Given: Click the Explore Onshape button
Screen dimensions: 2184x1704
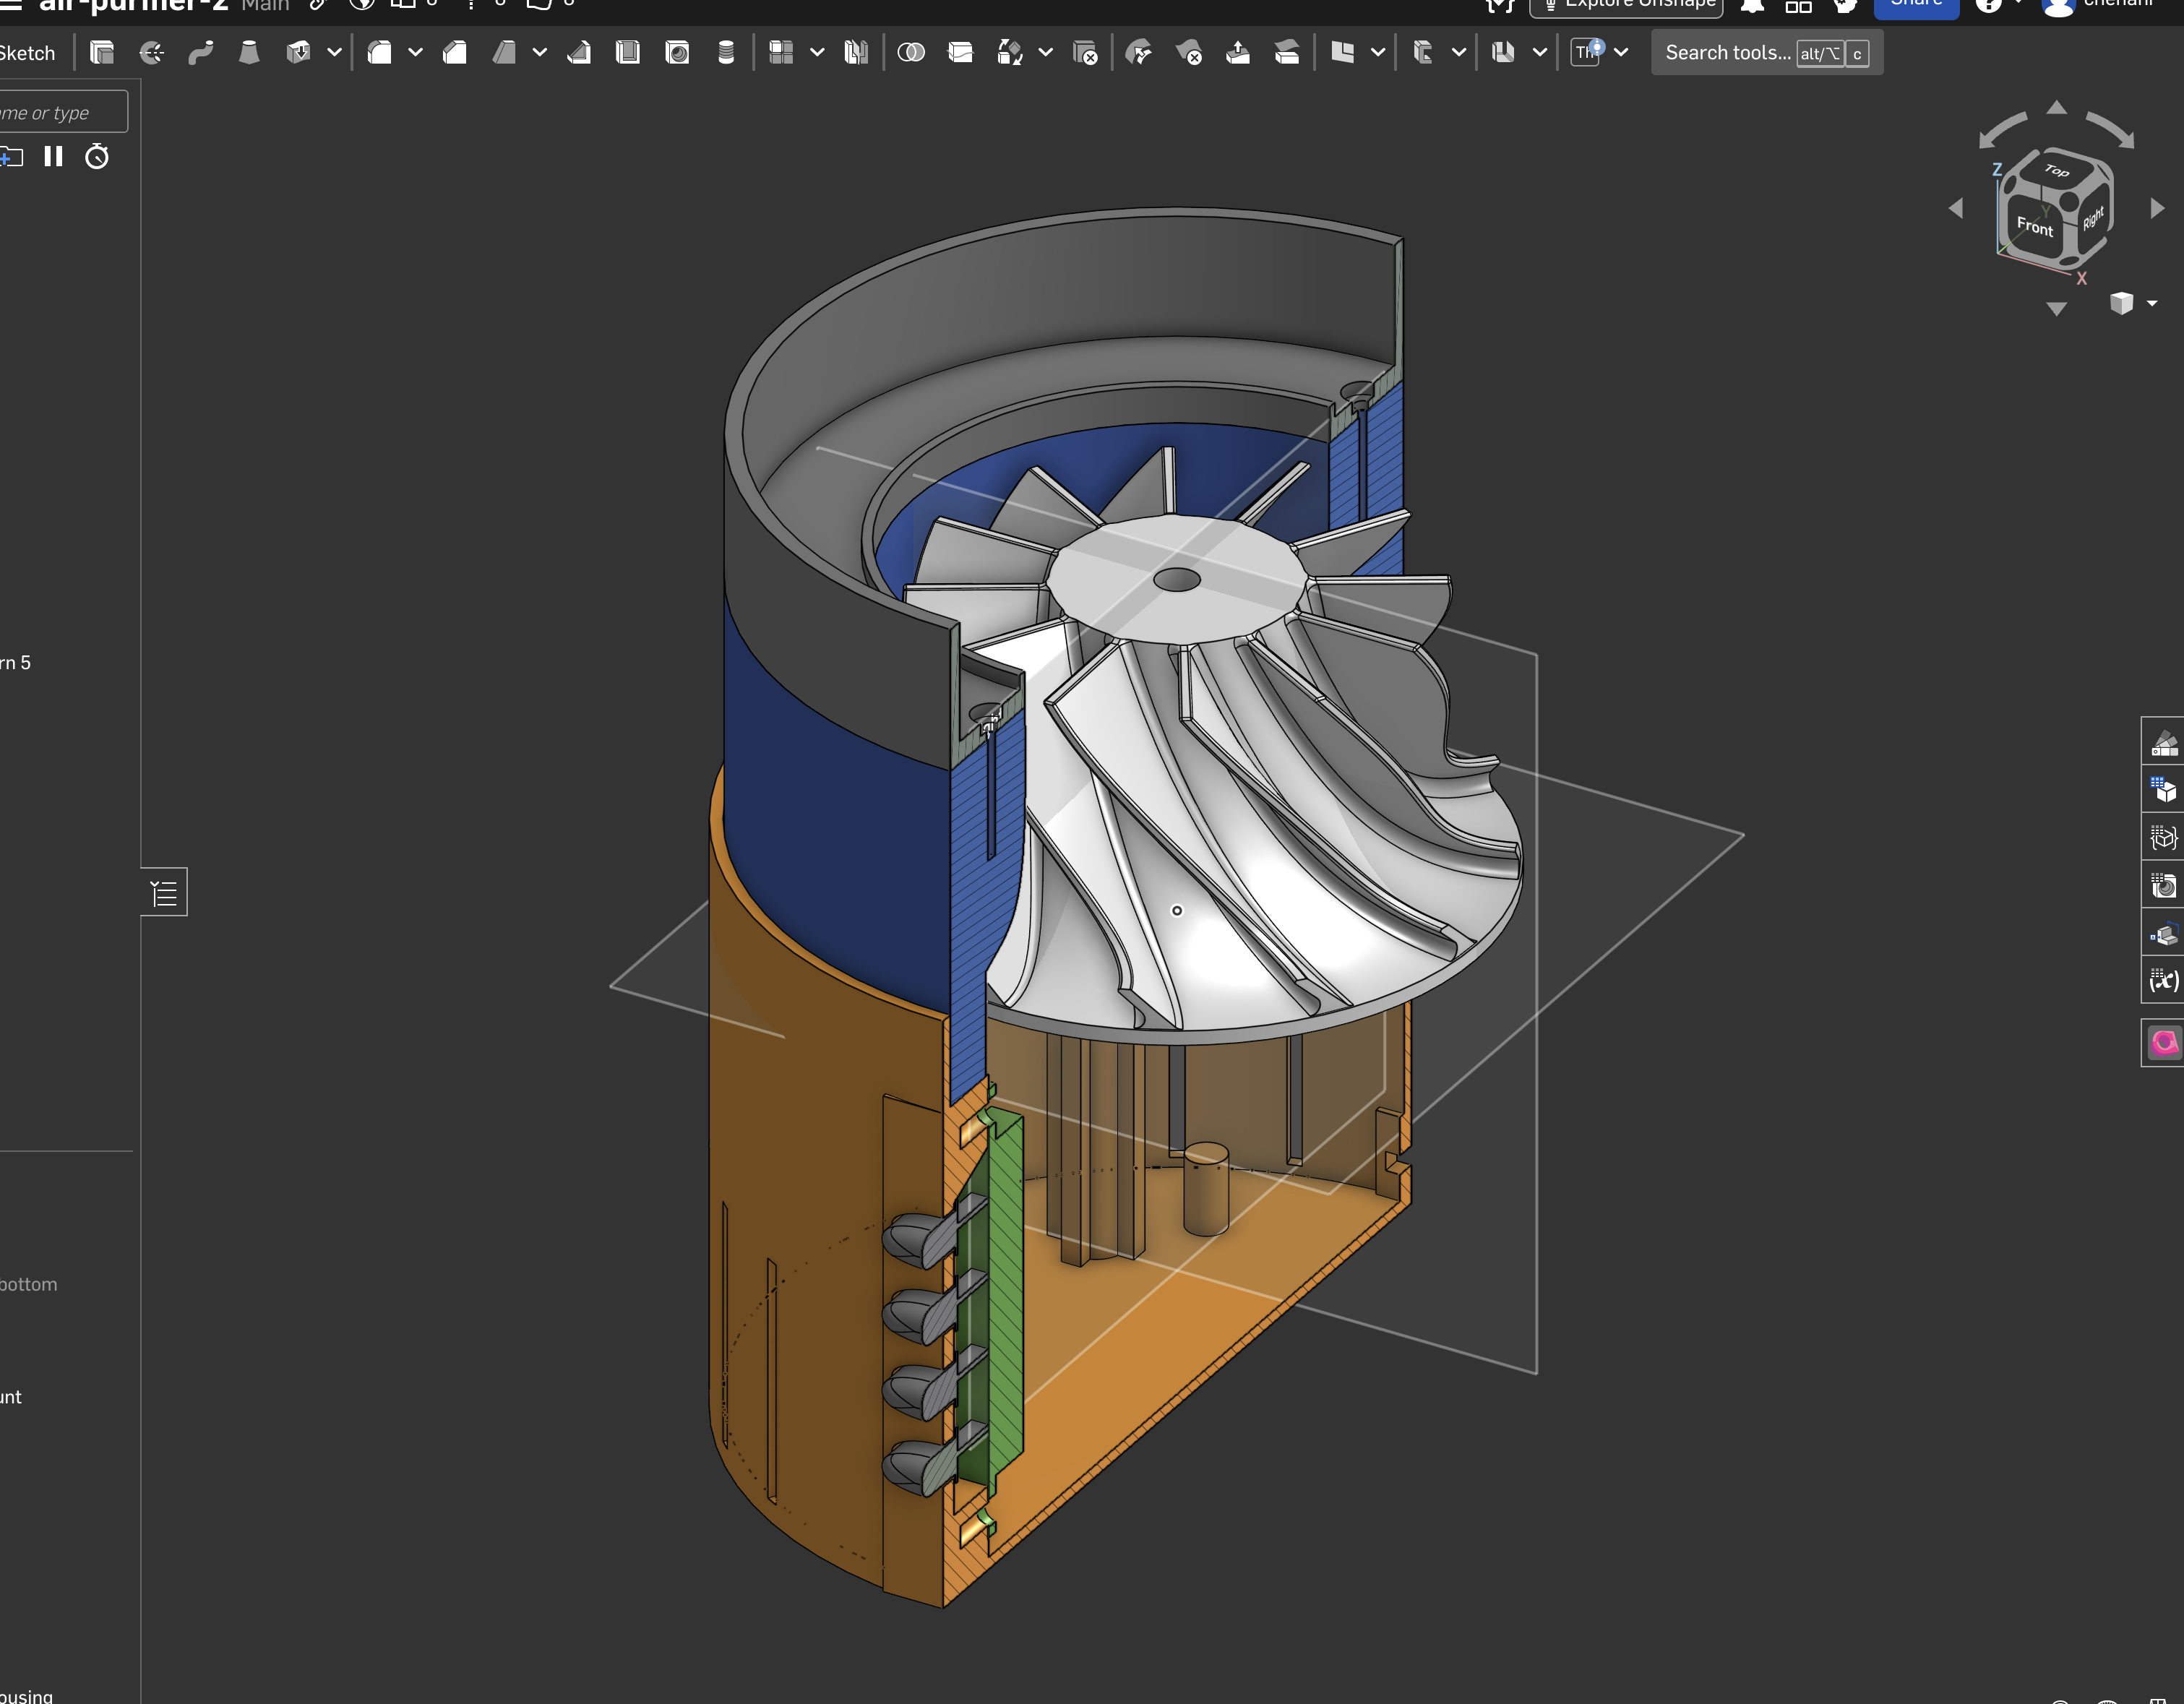Looking at the screenshot, I should click(1626, 5).
